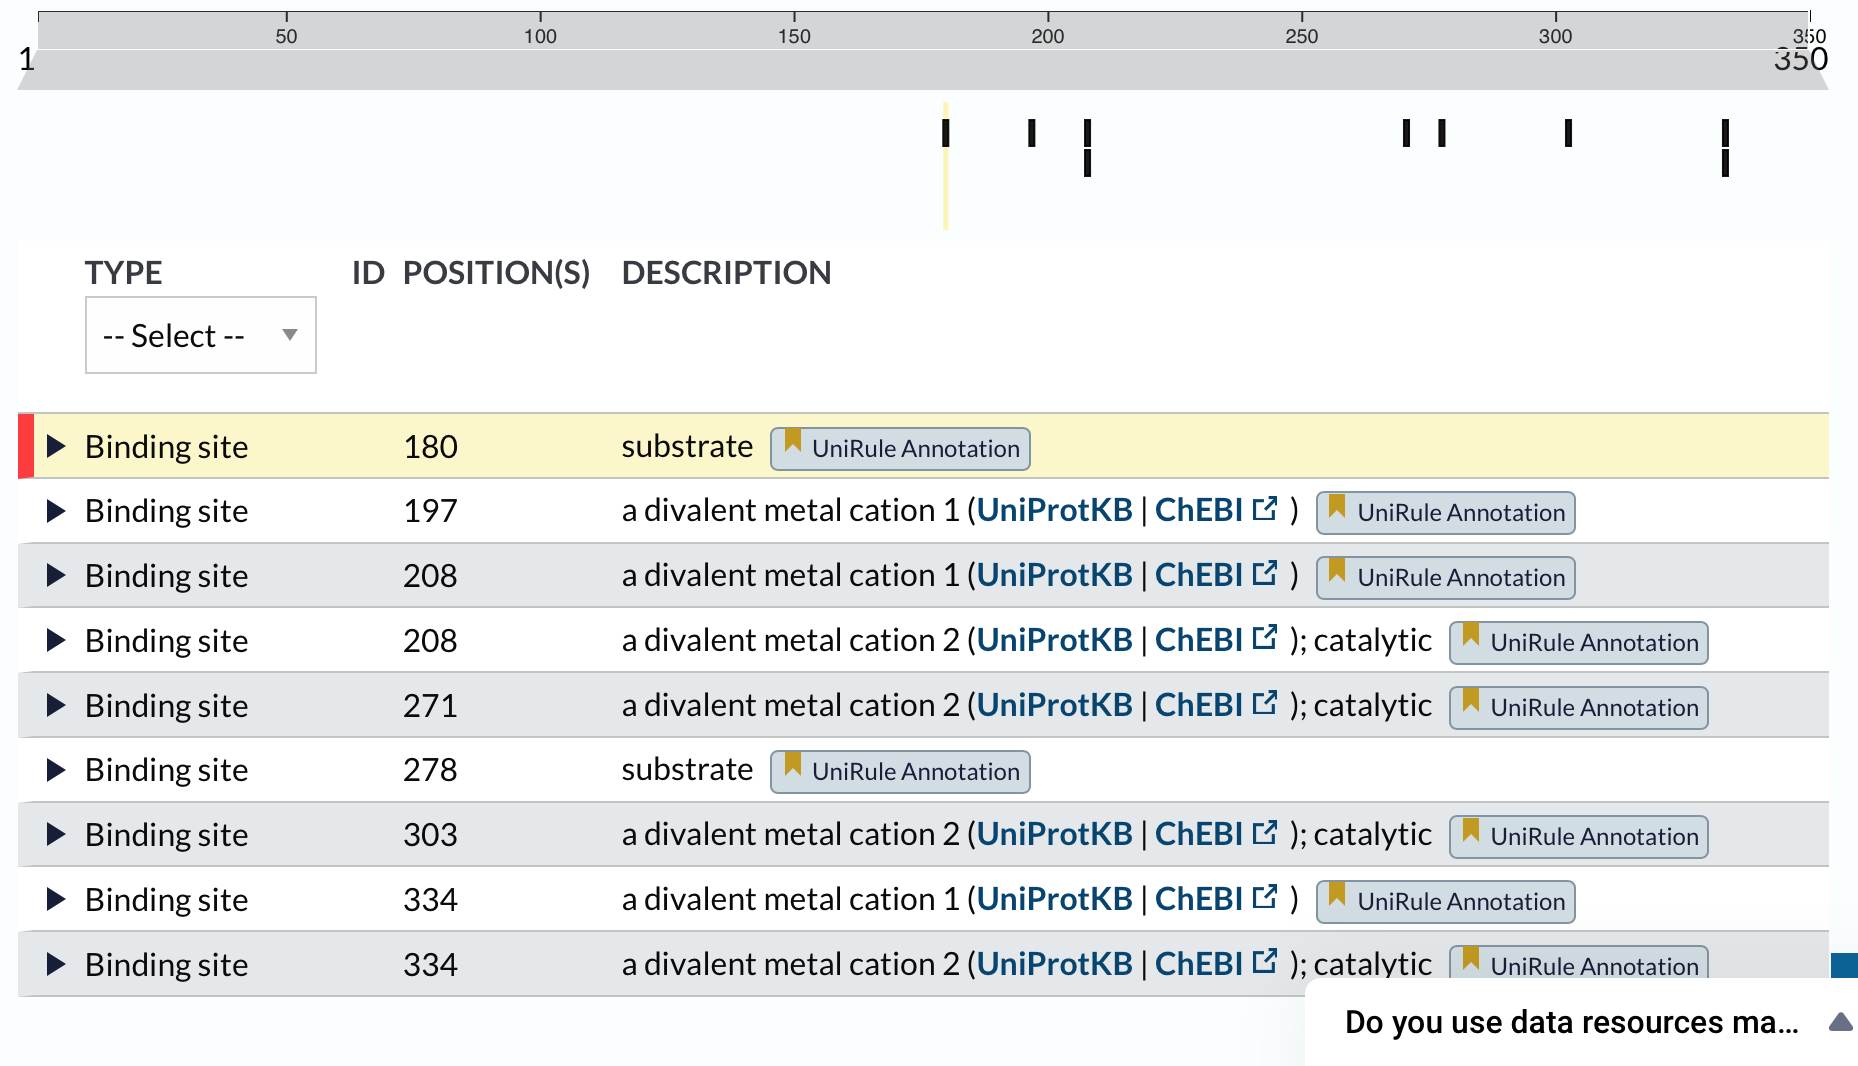Expand the data resources survey popup arrow
This screenshot has height=1066, width=1858.
(1840, 1022)
